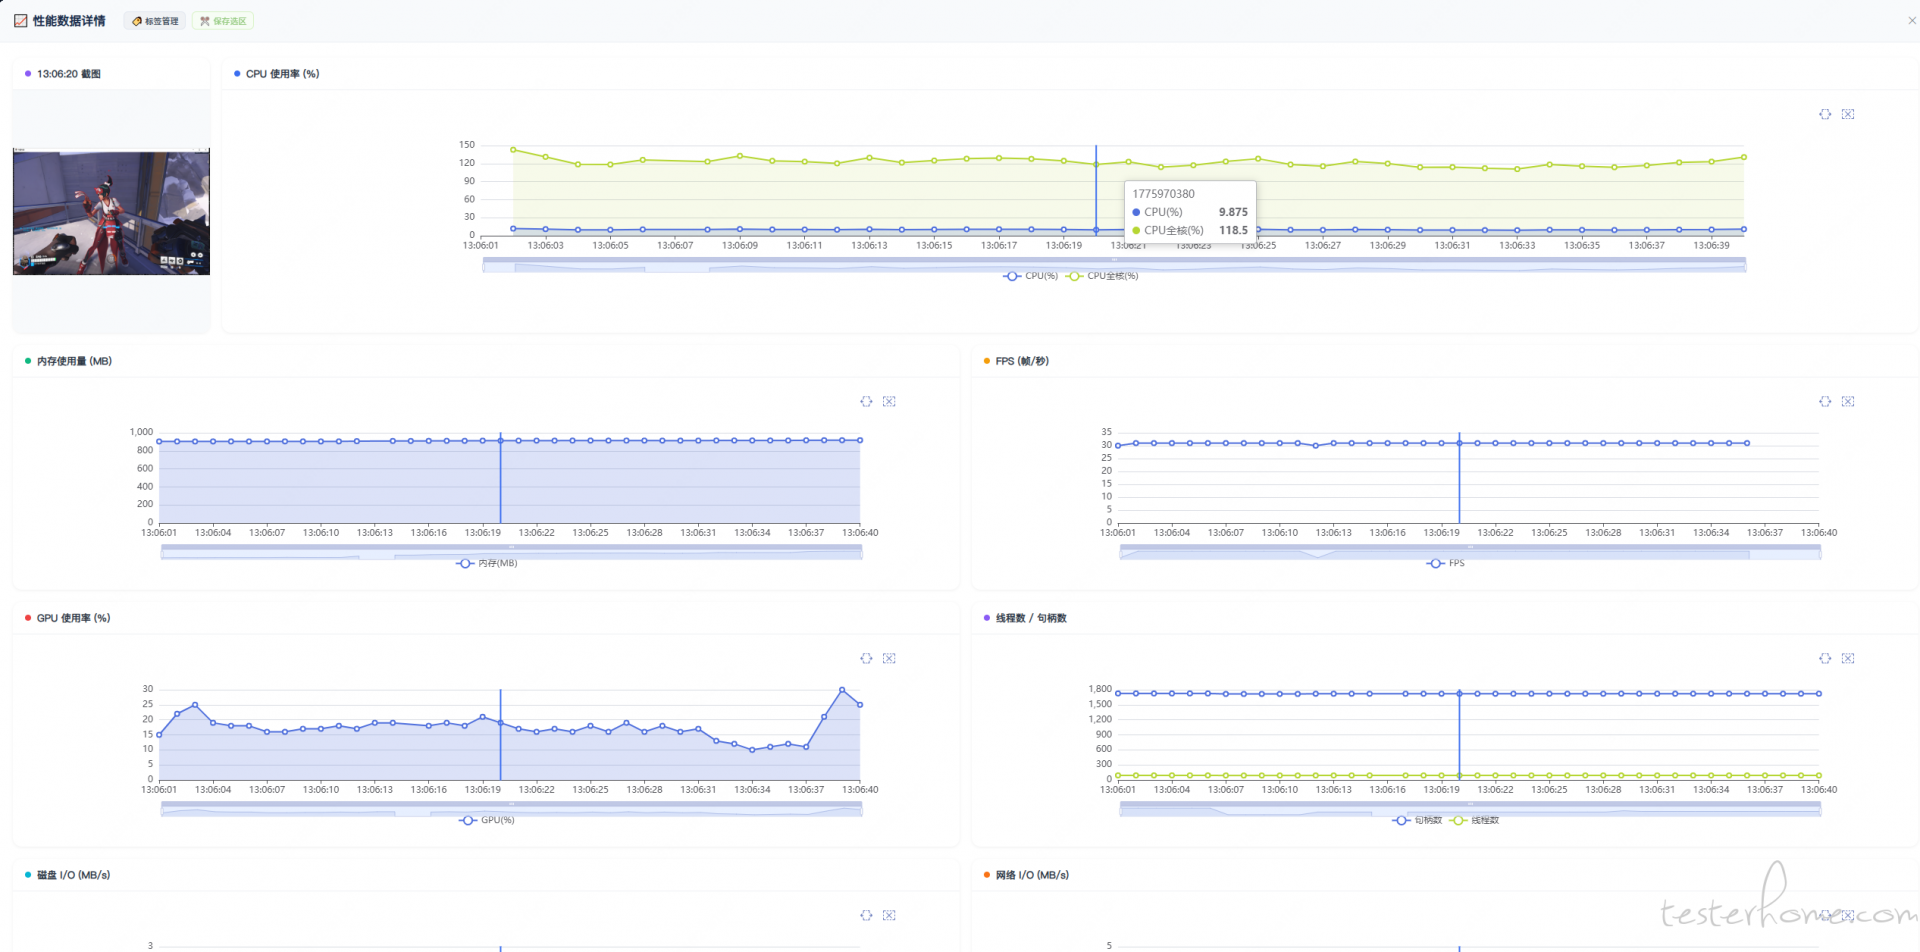Clear the selection on the memory chart
Viewport: 1920px width, 952px height.
coord(889,401)
